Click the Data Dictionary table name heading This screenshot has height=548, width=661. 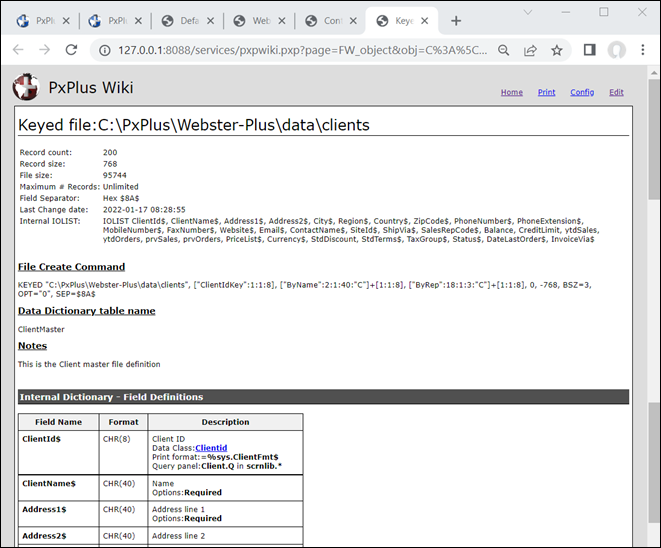coord(86,311)
